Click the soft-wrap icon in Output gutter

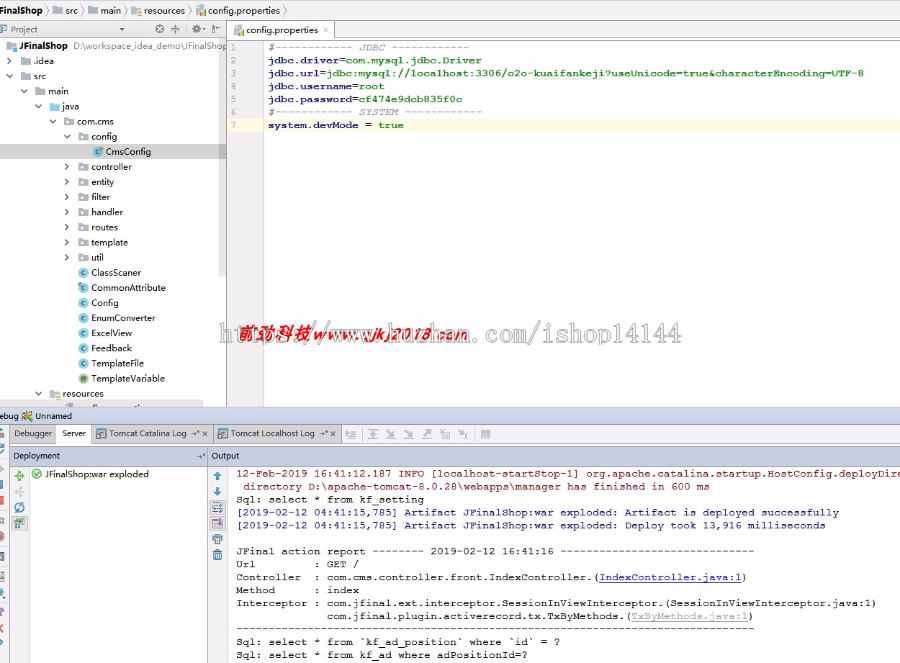click(218, 507)
